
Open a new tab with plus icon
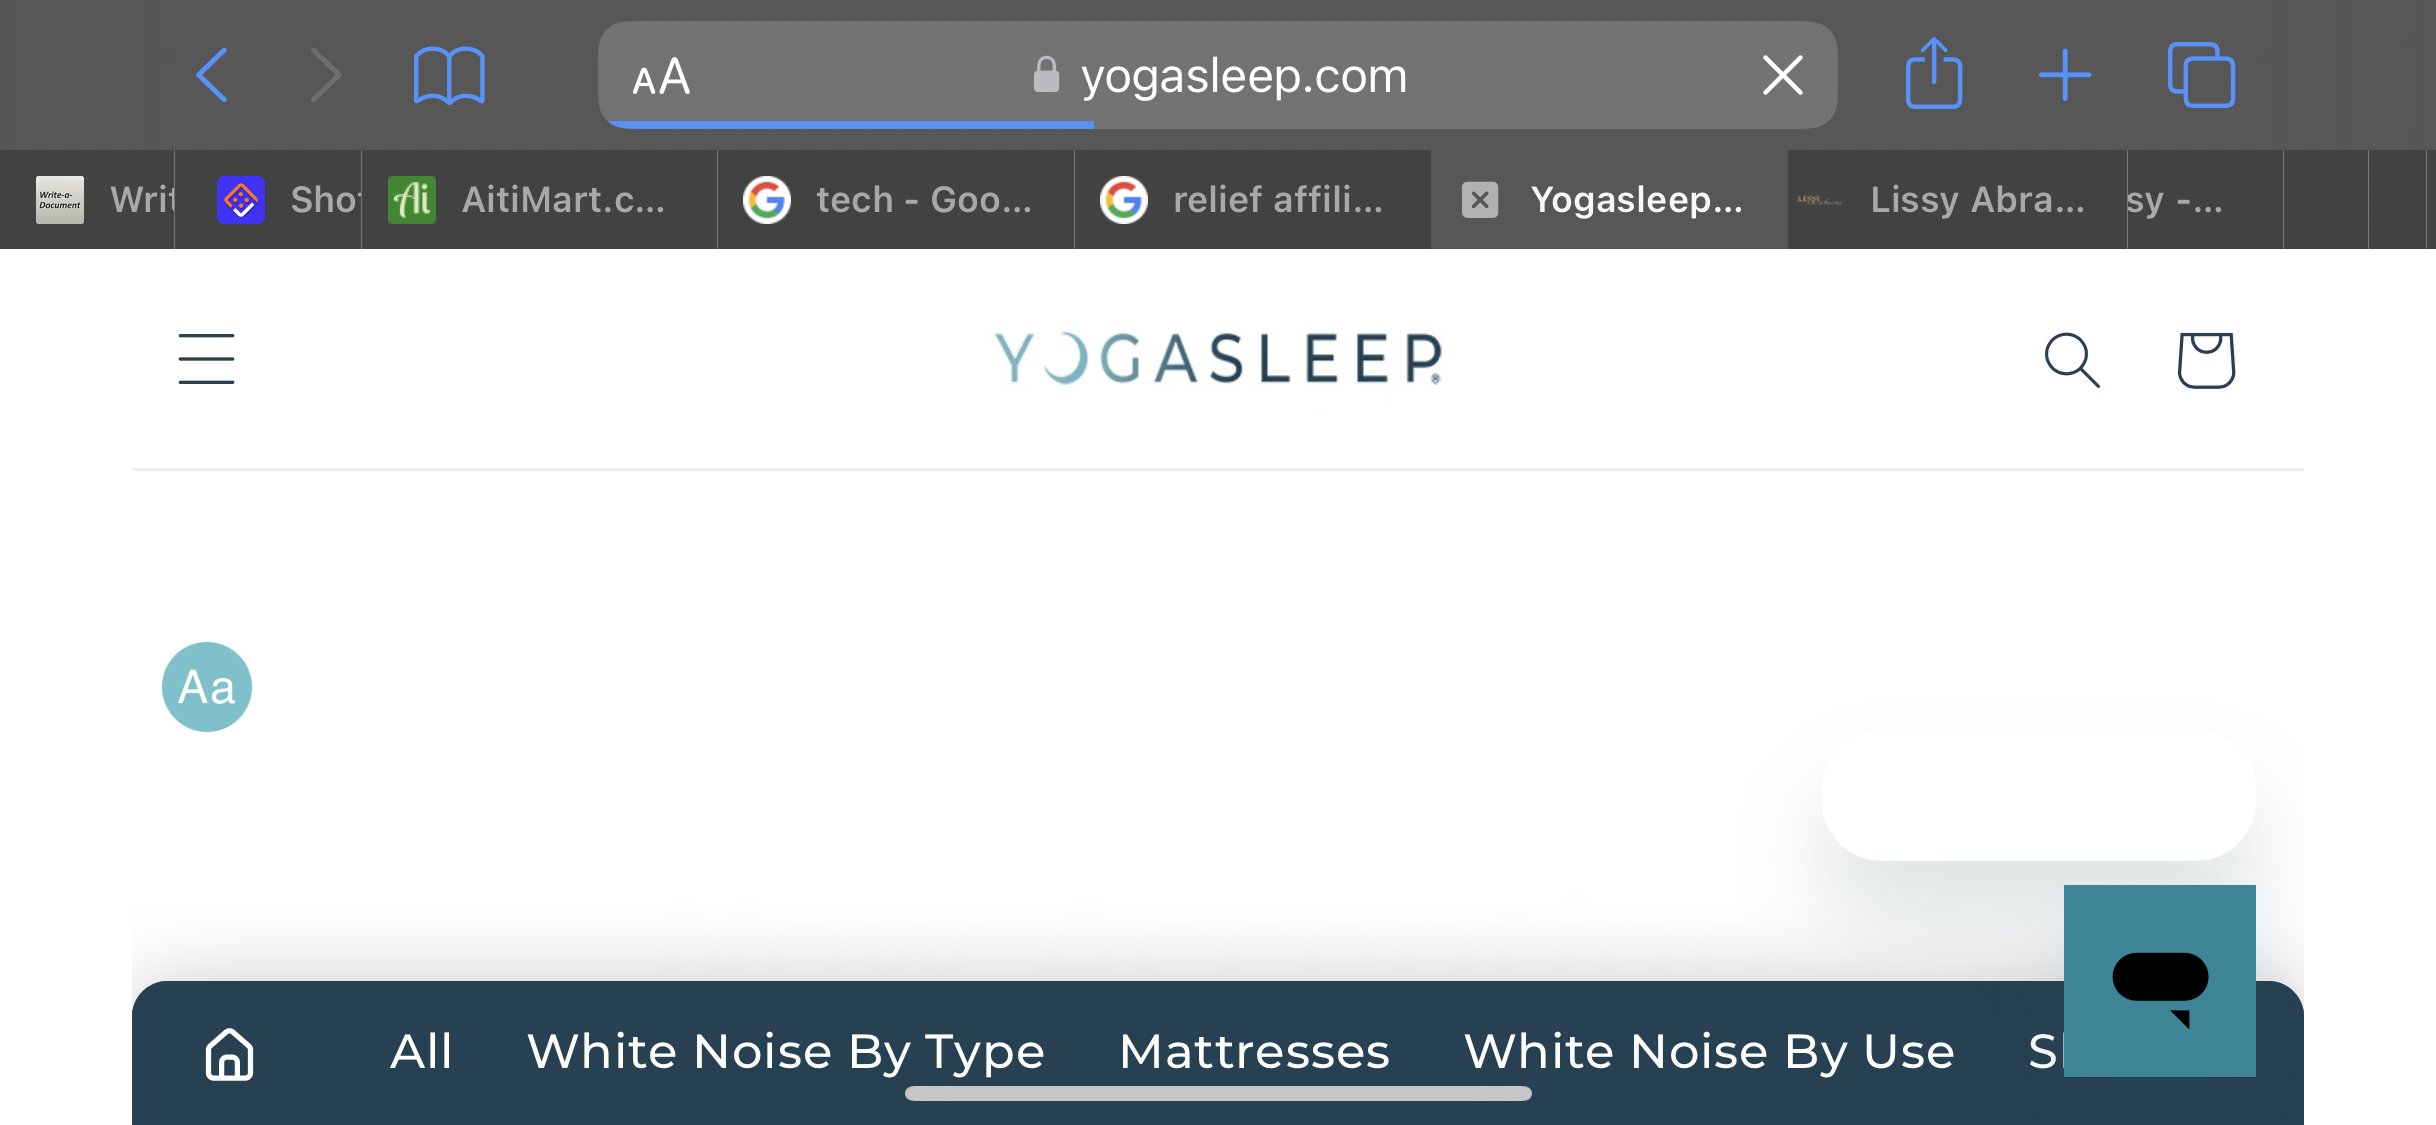click(x=2064, y=75)
